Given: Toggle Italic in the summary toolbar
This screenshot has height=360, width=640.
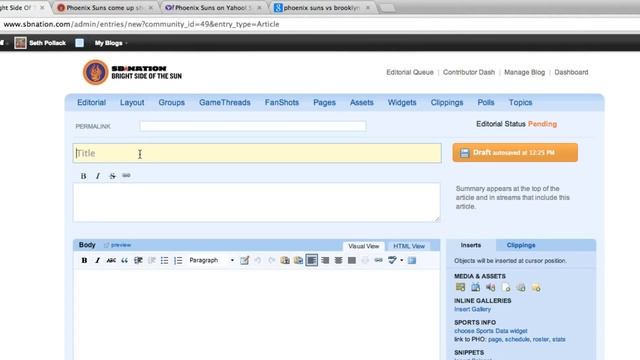Looking at the screenshot, I should (x=98, y=176).
